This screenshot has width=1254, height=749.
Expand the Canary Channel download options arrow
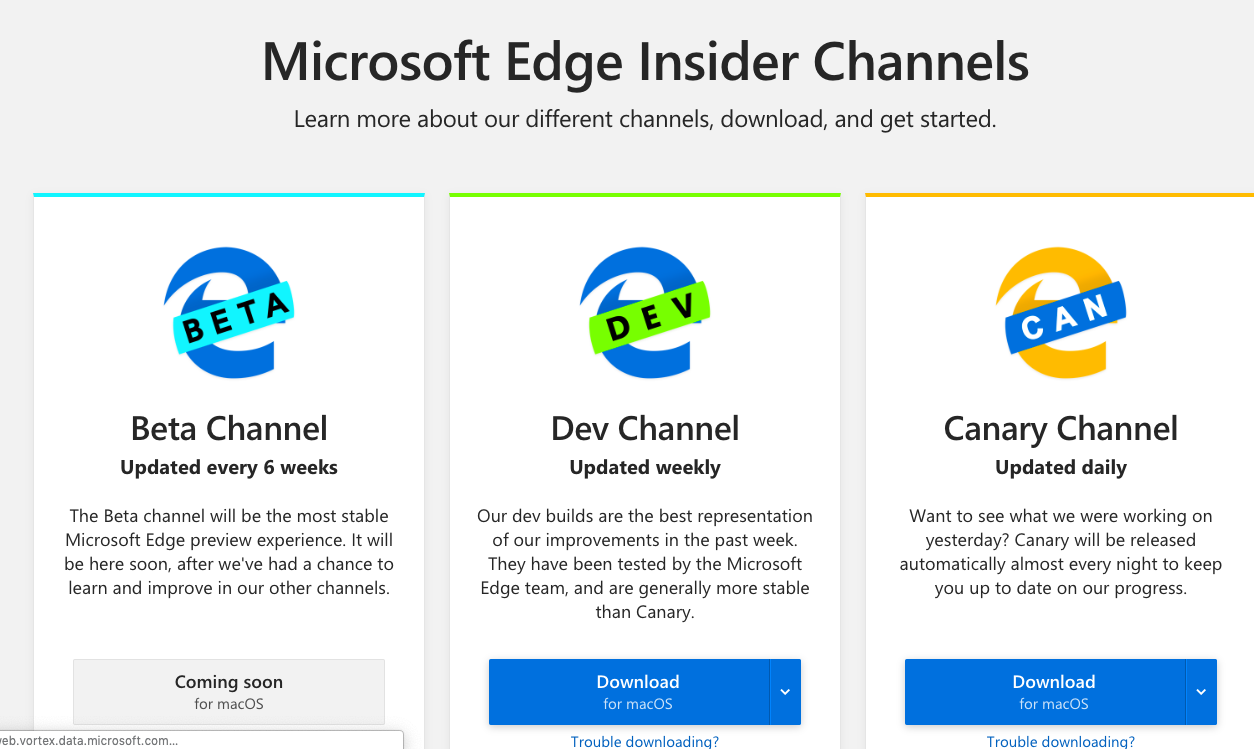pyautogui.click(x=1202, y=691)
